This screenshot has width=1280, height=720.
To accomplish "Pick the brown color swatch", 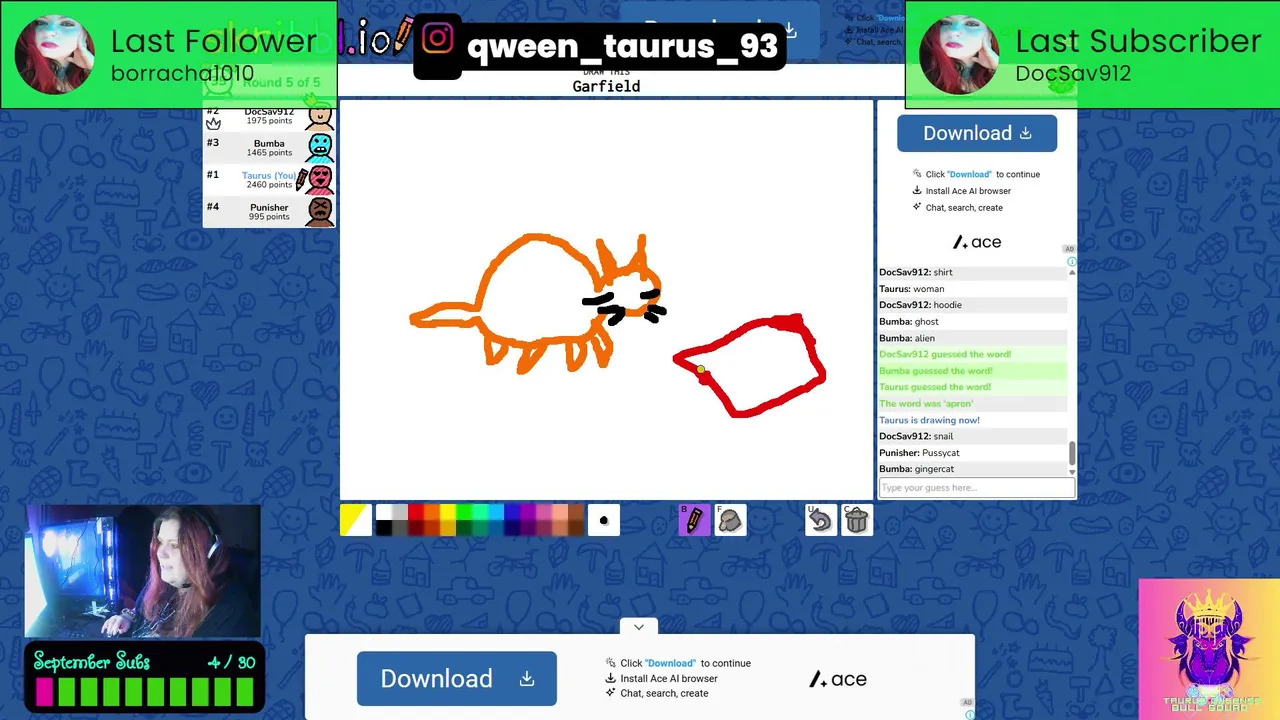I will tap(576, 512).
